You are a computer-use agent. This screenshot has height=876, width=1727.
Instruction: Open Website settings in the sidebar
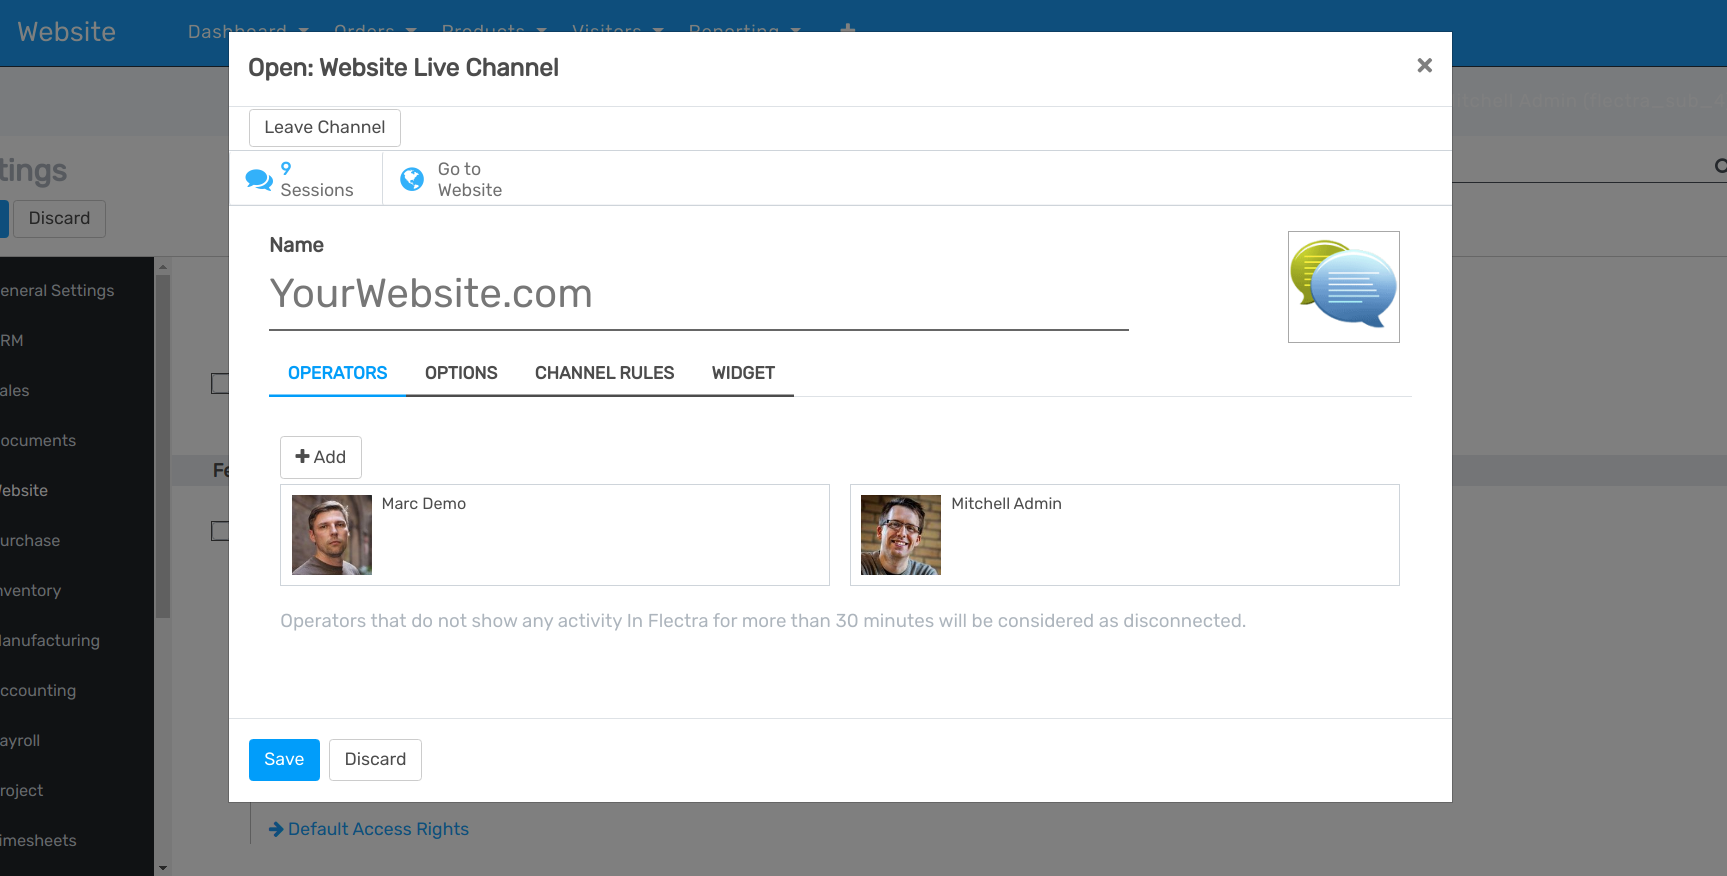pyautogui.click(x=24, y=491)
